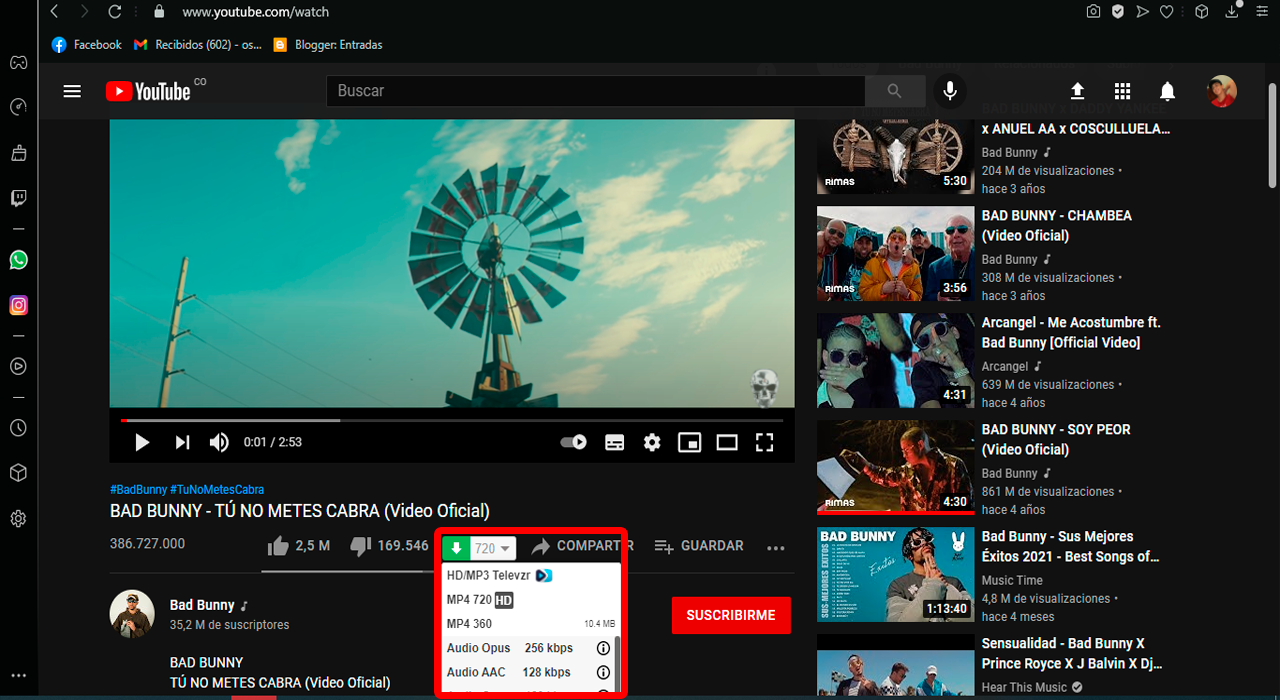Click the download menu scrollbar

[616, 665]
